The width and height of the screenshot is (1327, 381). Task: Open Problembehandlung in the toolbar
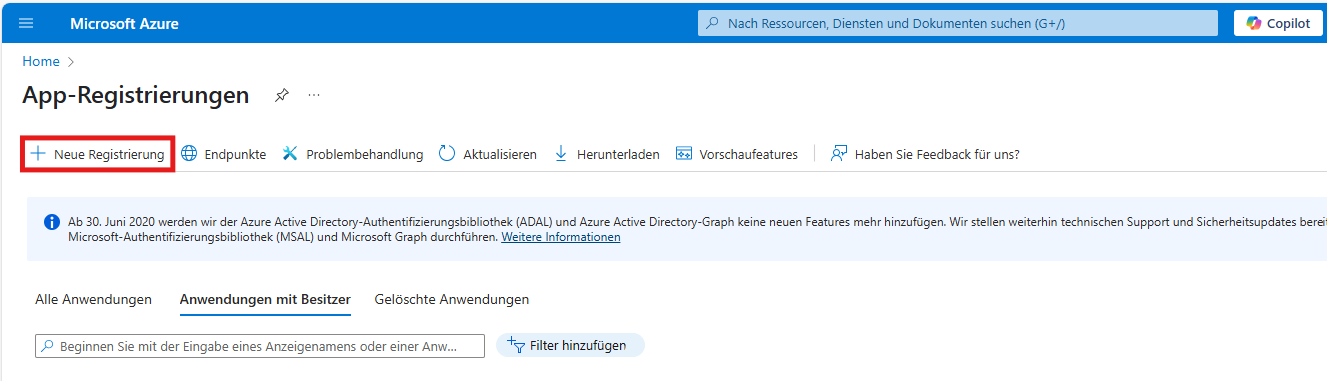[x=353, y=154]
